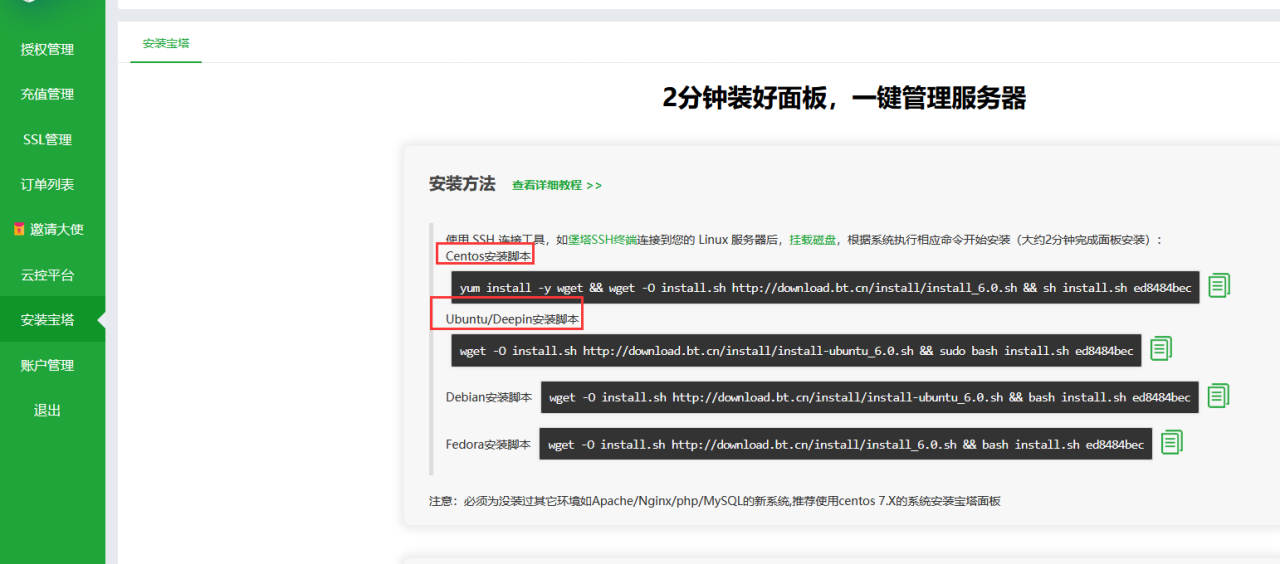Screen dimensions: 1280x564
Task: Open 账户管理 in the sidebar
Action: pos(47,365)
